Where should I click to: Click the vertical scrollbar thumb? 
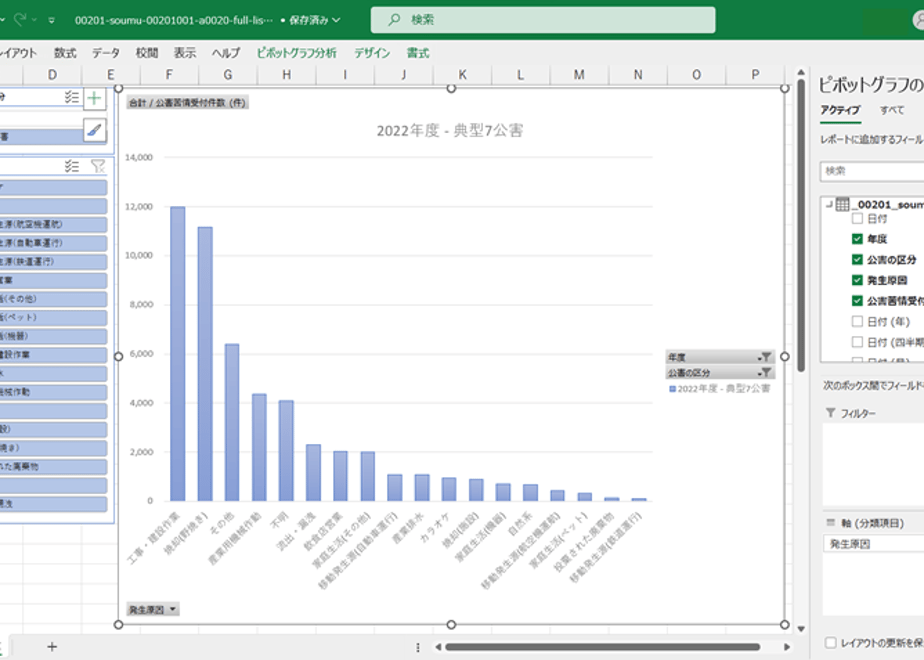coord(801,226)
